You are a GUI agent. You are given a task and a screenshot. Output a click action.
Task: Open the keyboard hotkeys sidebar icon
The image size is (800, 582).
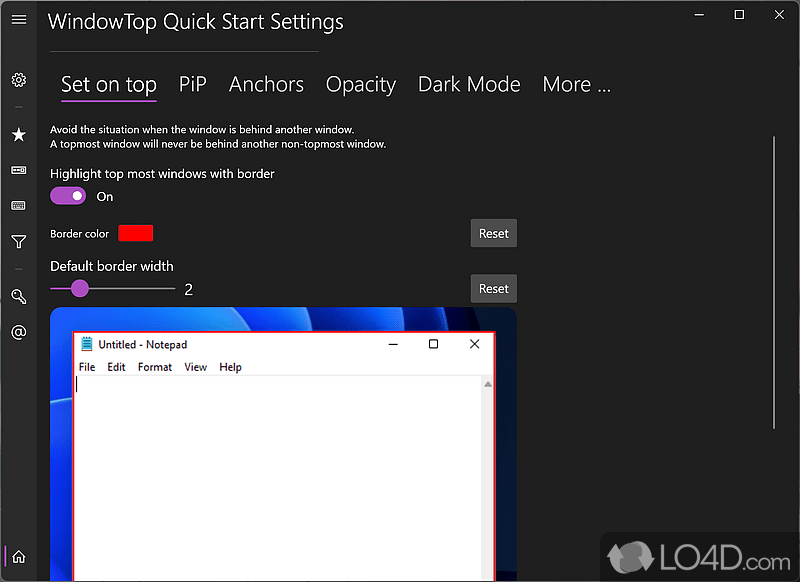pos(19,206)
